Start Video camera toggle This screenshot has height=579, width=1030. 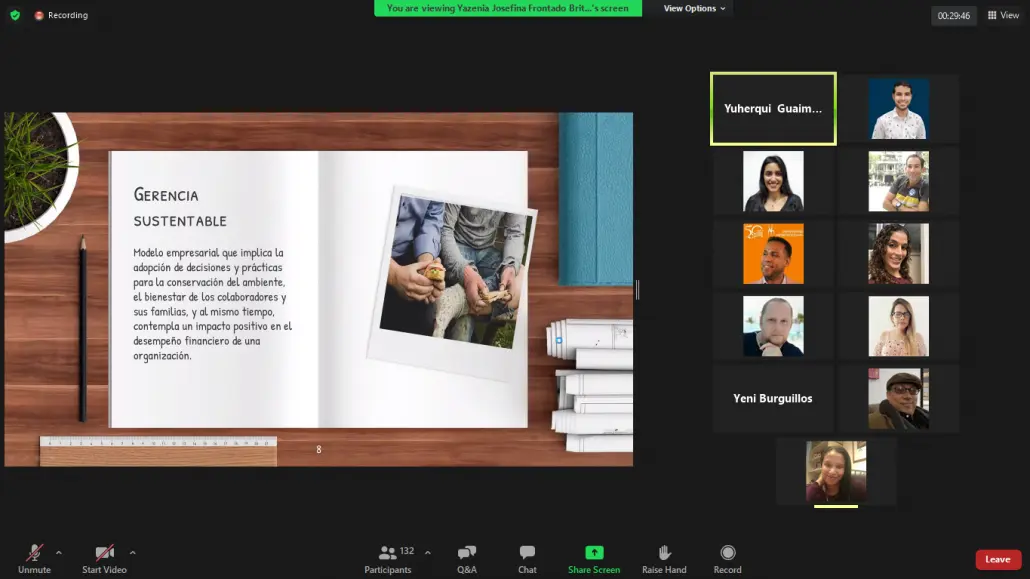[x=104, y=559]
